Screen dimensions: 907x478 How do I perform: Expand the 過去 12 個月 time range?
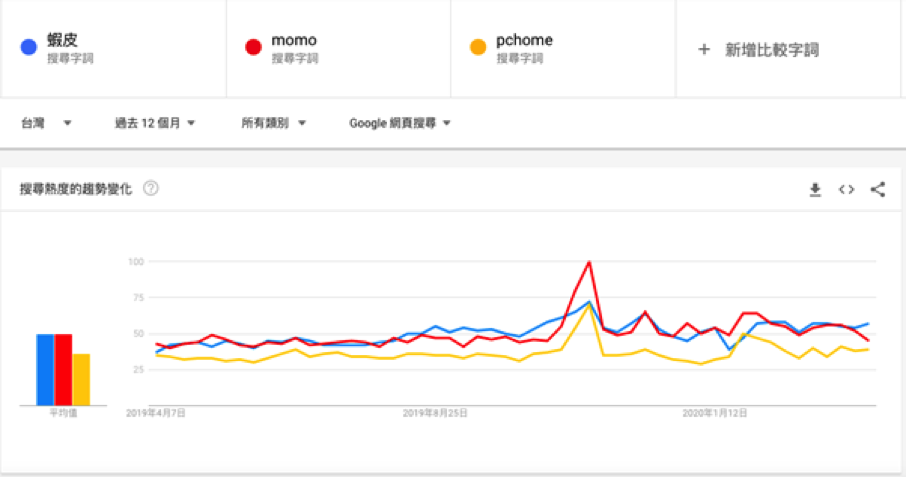tap(155, 123)
